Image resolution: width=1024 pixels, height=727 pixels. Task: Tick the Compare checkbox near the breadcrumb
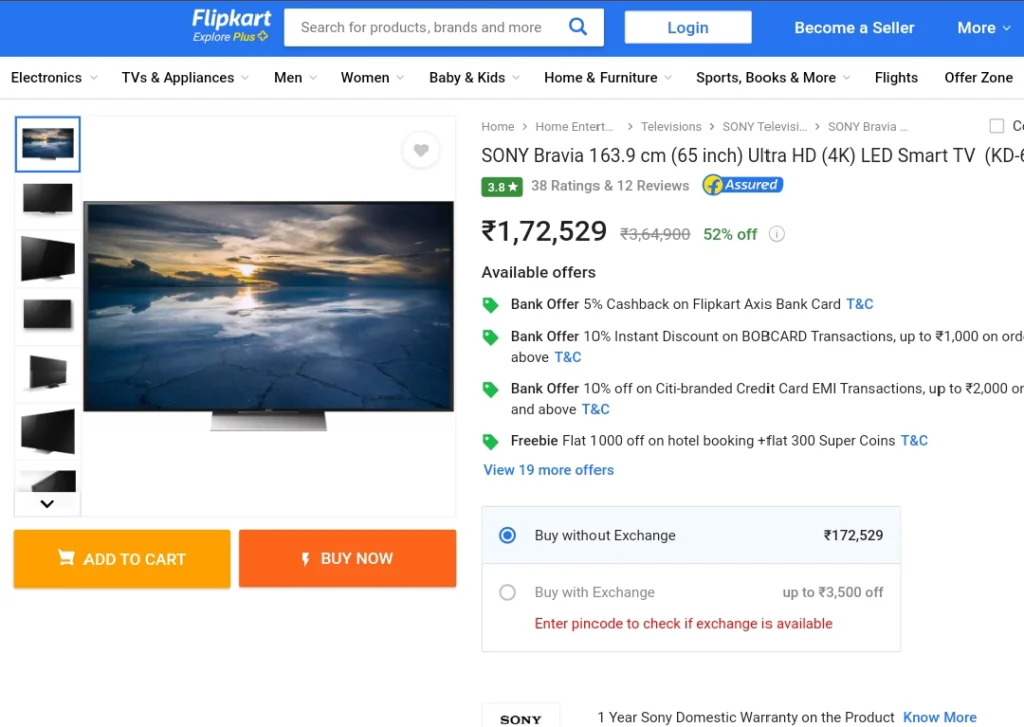997,126
